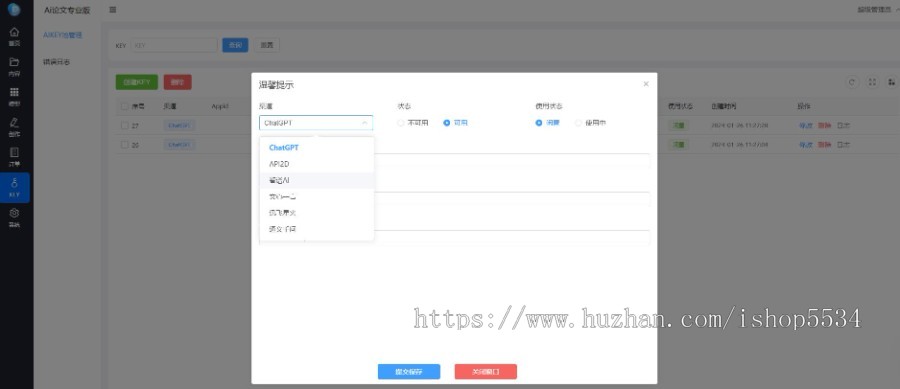Choose the 通义千问 option in the list
The height and width of the screenshot is (389, 900).
coord(316,229)
